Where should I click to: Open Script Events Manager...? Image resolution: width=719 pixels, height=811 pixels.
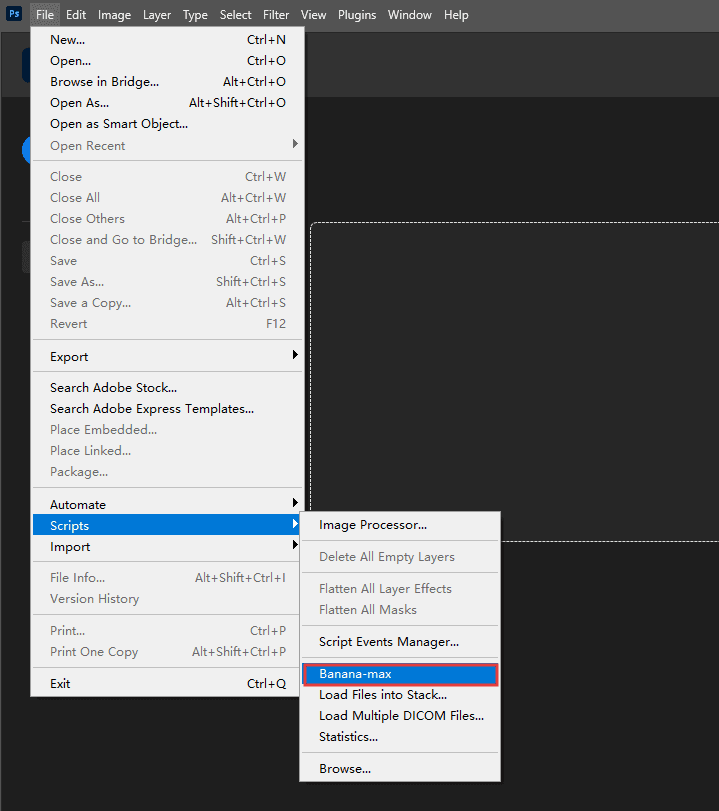coord(400,641)
